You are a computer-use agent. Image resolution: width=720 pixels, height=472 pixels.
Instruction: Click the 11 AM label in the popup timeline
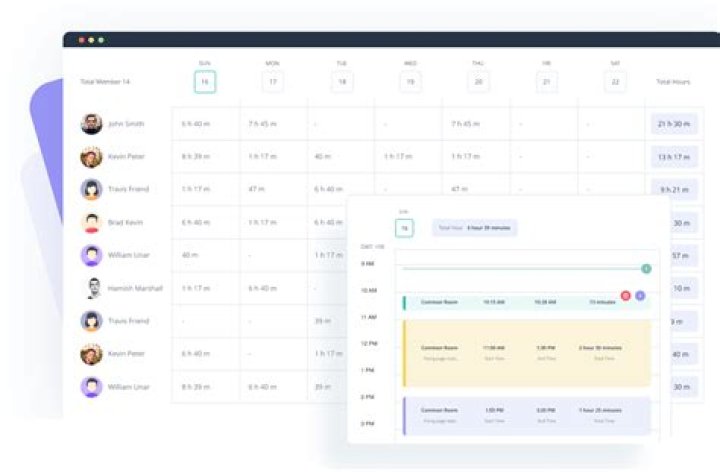369,317
